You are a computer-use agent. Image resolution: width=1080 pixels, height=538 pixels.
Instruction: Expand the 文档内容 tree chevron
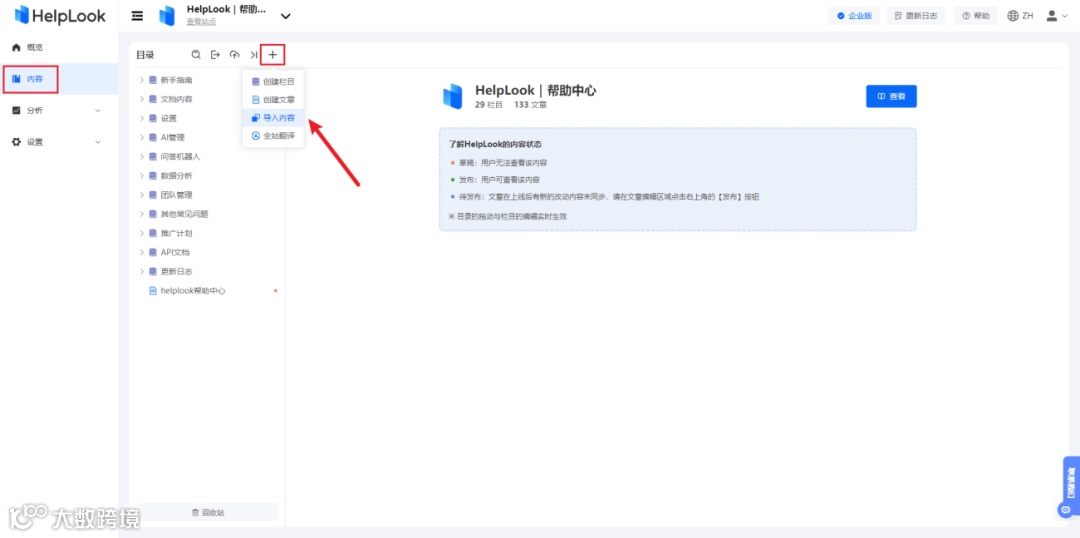coord(141,99)
